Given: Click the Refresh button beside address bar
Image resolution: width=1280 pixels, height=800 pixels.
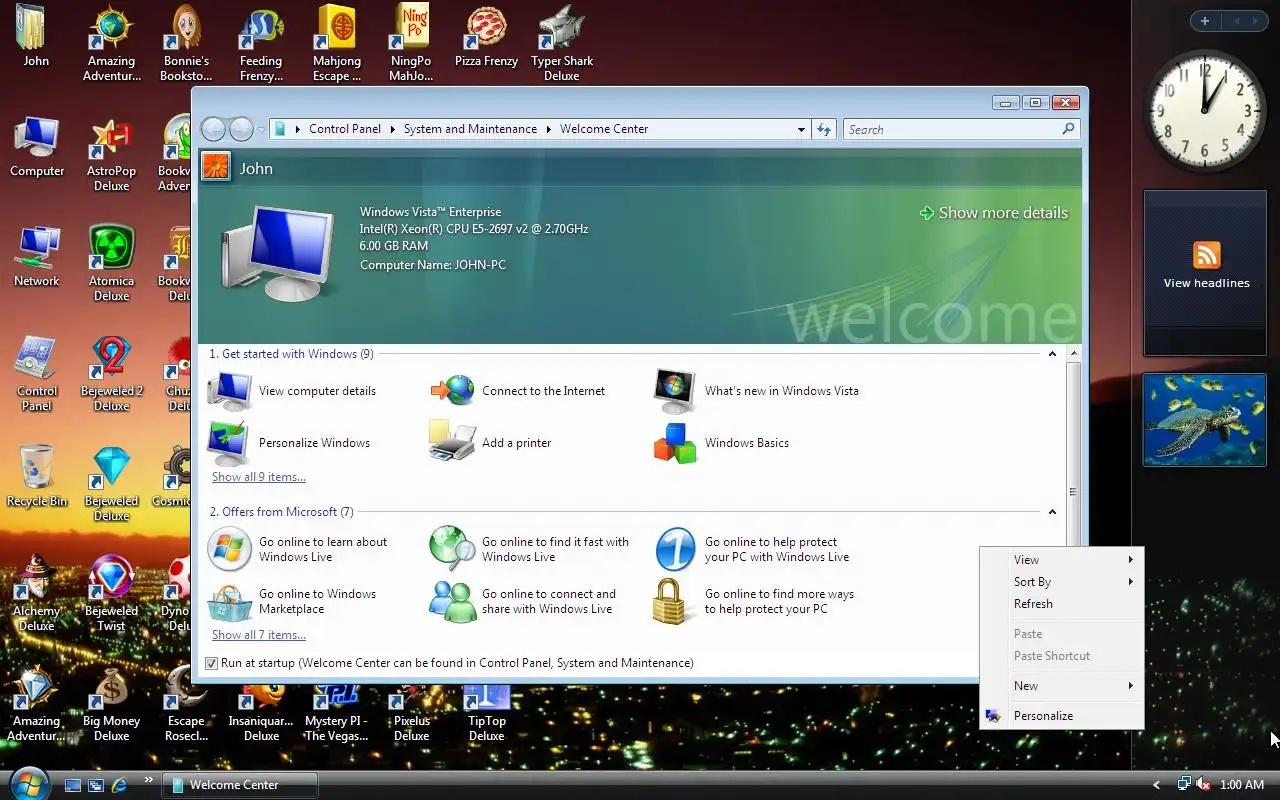Looking at the screenshot, I should [824, 129].
